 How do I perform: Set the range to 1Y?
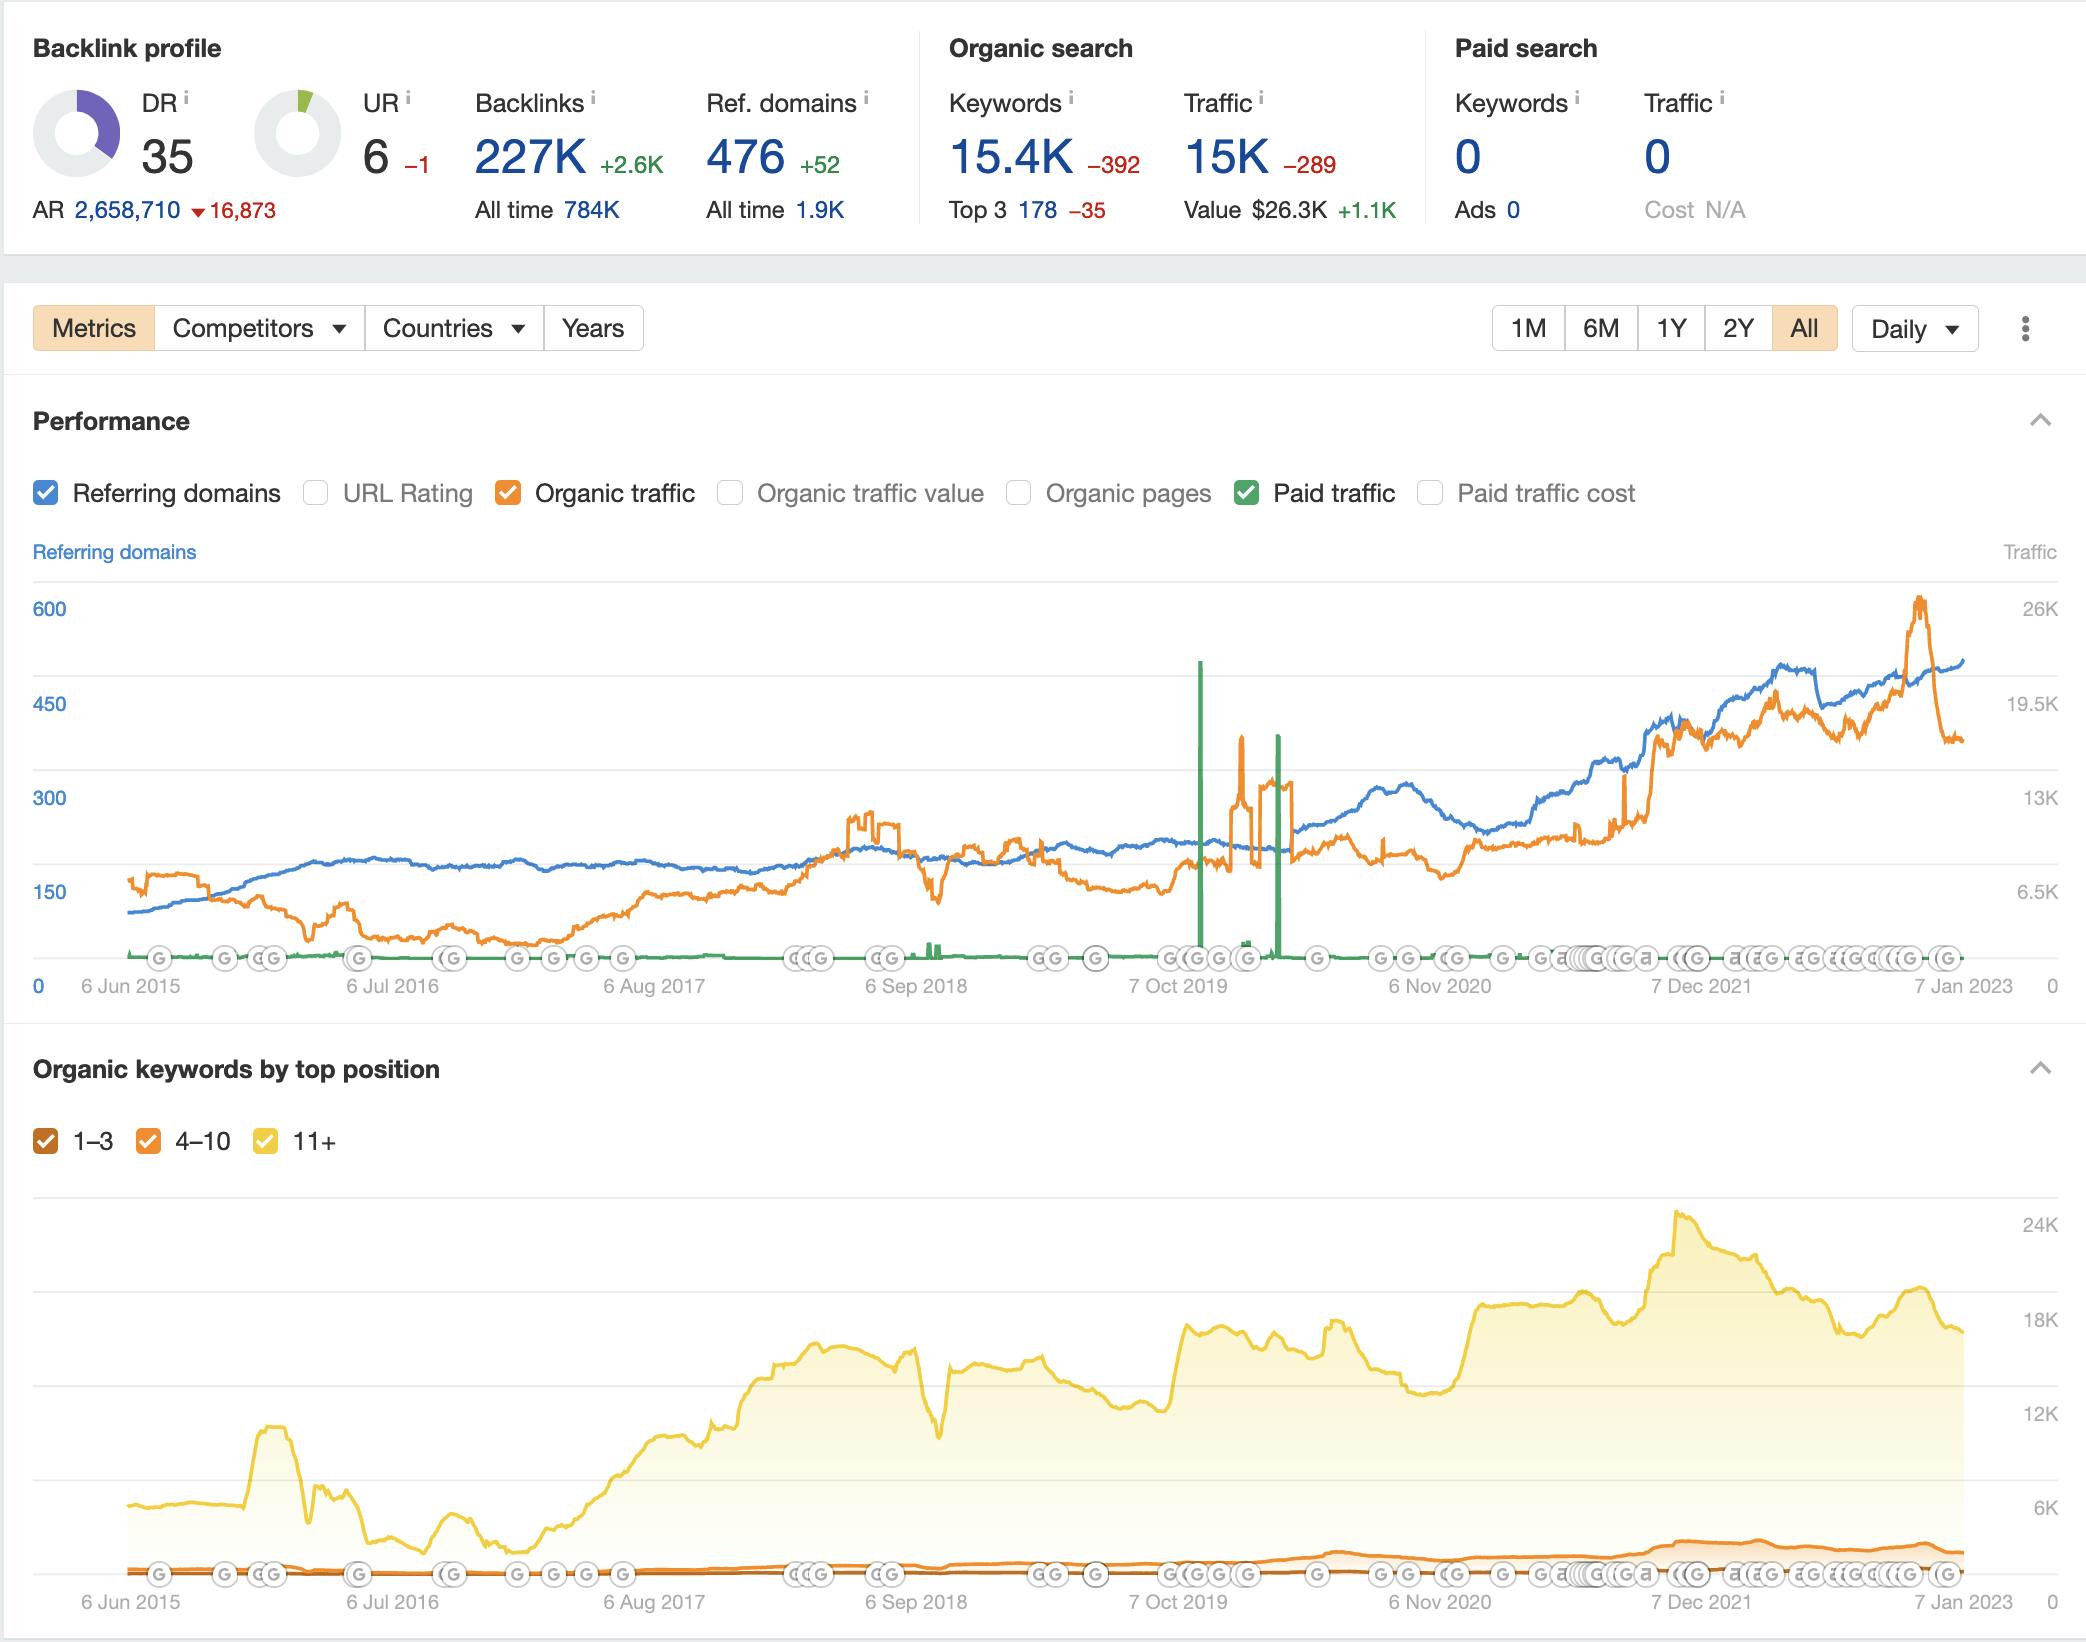point(1671,328)
